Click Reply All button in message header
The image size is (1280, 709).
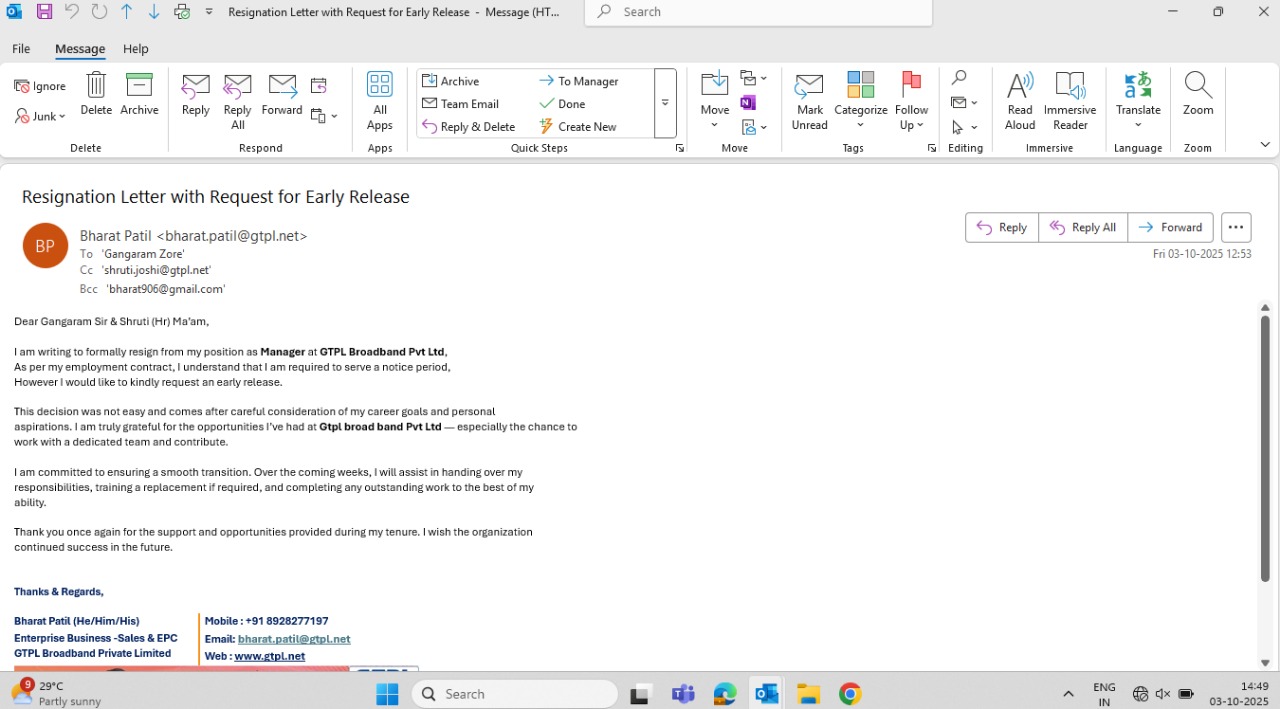[x=1083, y=227]
